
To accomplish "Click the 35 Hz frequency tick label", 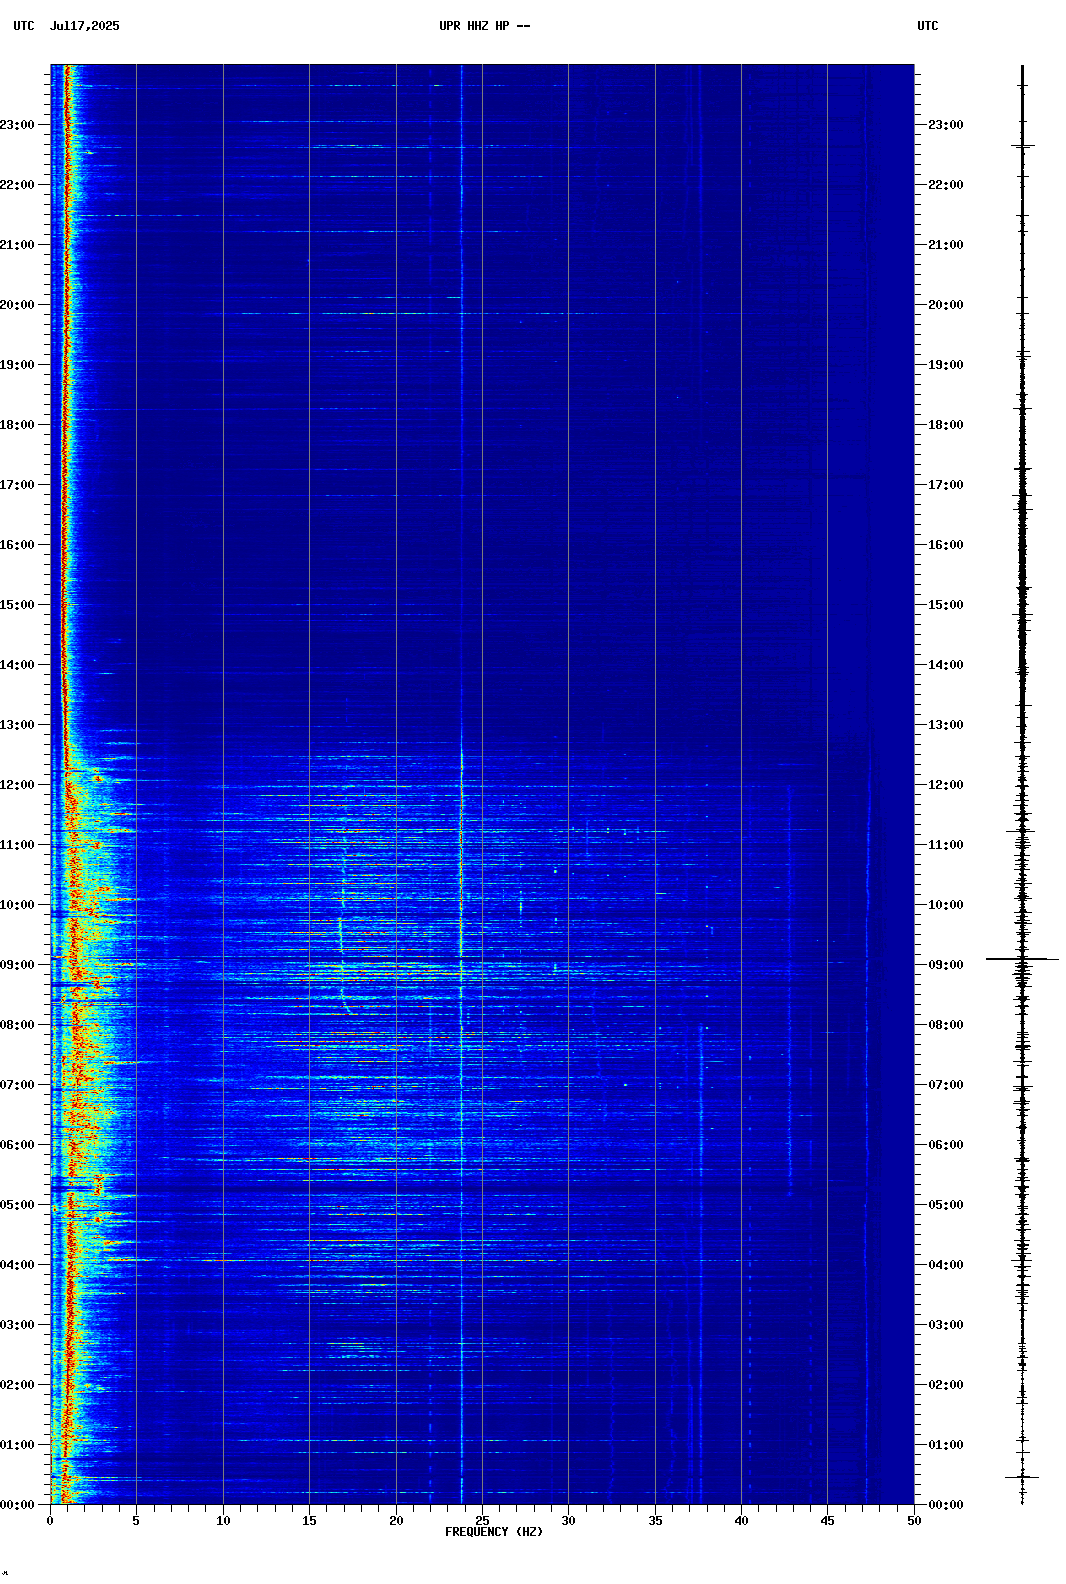I will pos(655,1521).
